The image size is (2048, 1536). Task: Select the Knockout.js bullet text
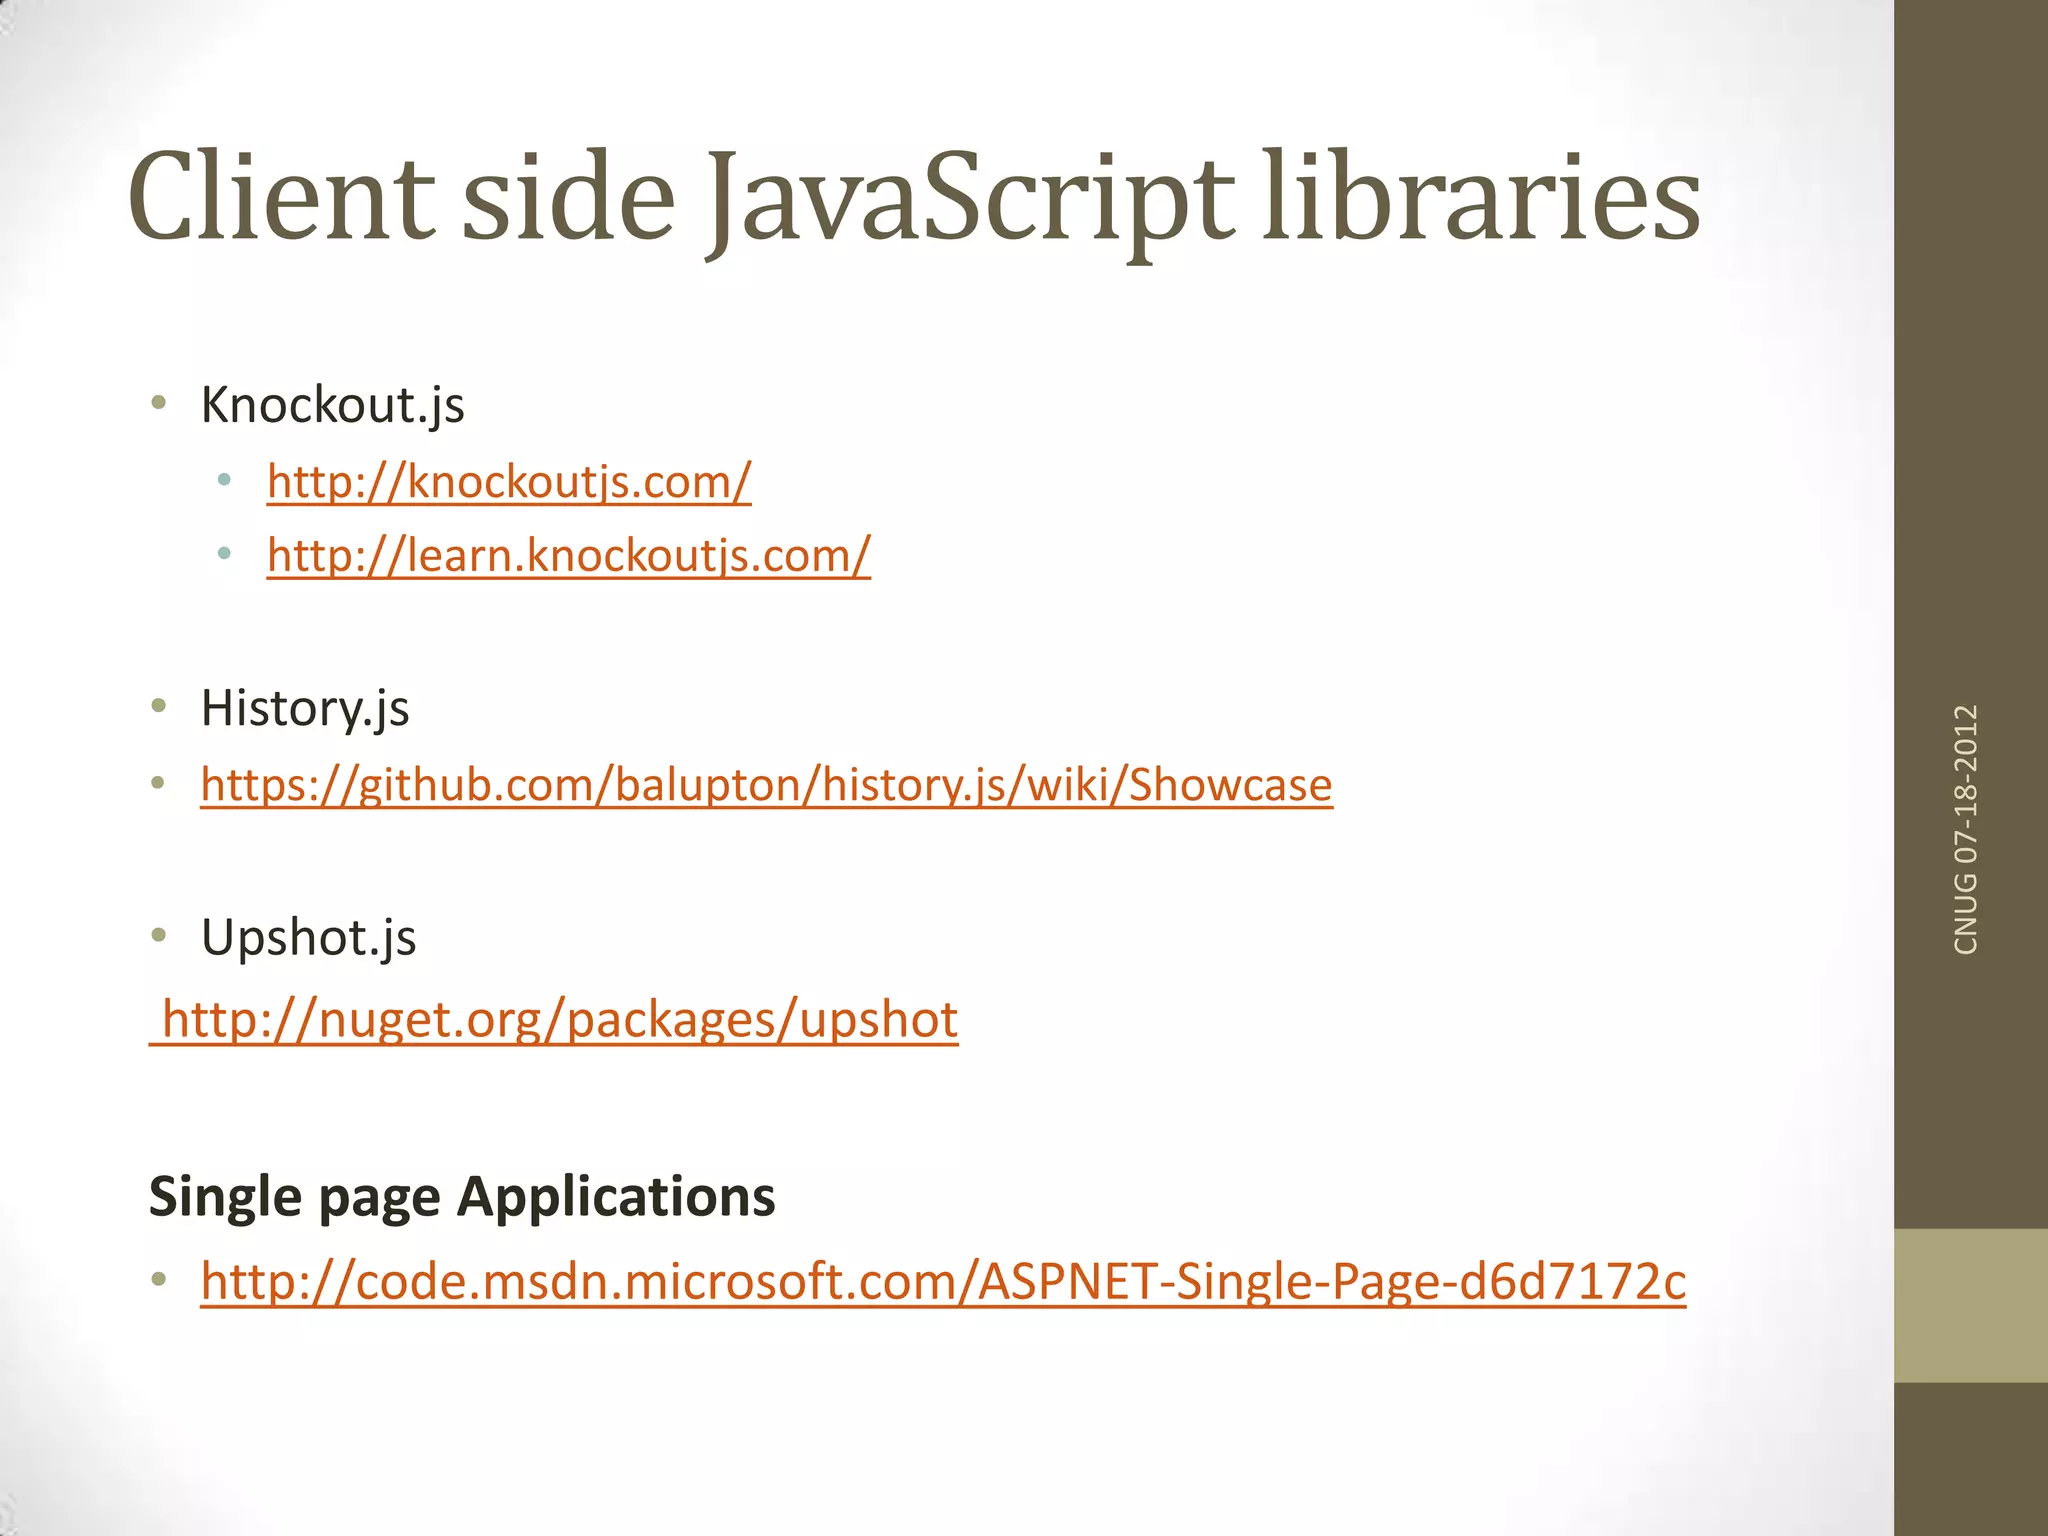332,405
